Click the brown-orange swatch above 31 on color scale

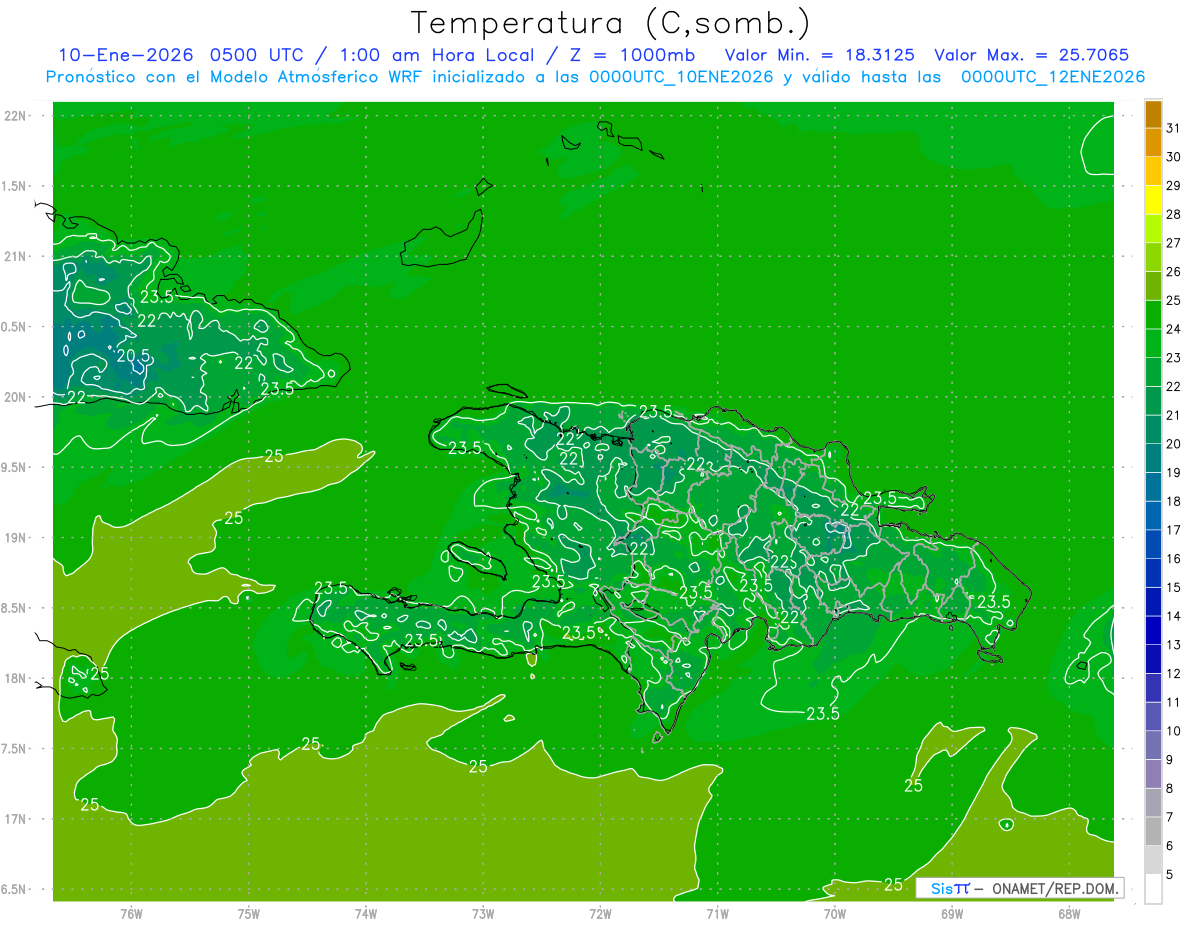coord(1153,114)
